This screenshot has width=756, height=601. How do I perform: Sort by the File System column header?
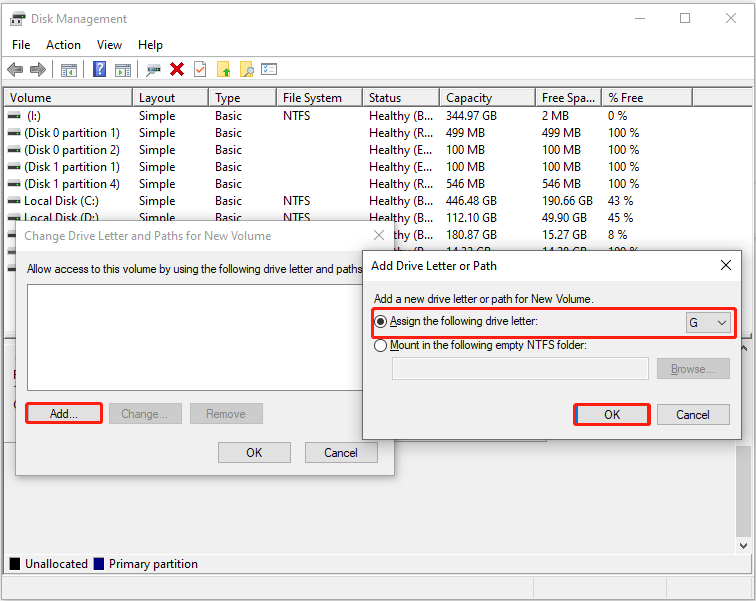click(319, 98)
